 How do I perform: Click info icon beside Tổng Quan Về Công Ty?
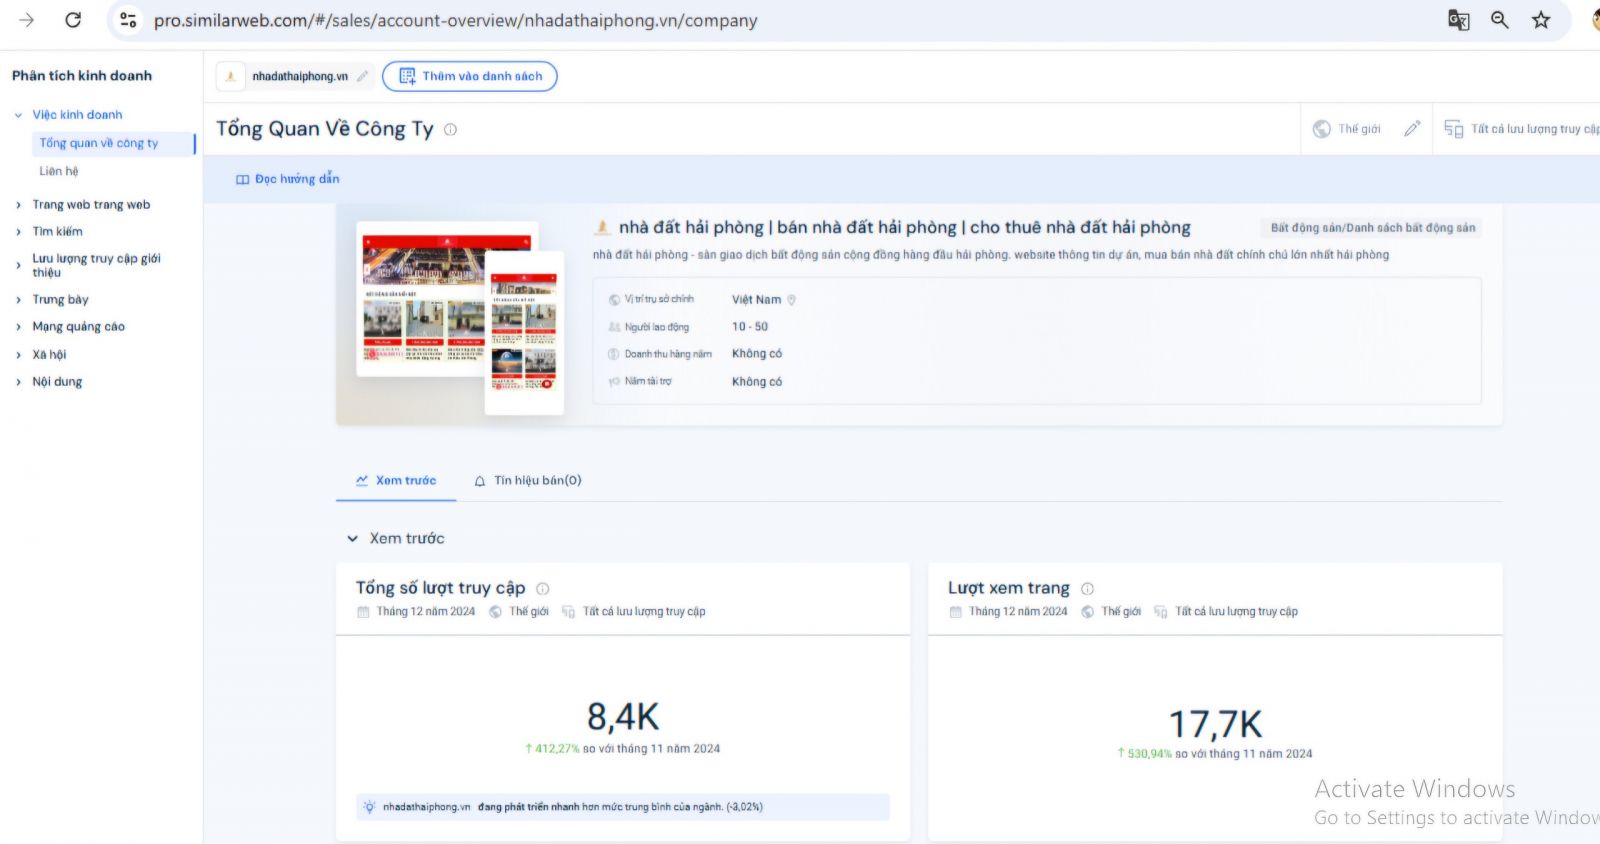point(451,130)
